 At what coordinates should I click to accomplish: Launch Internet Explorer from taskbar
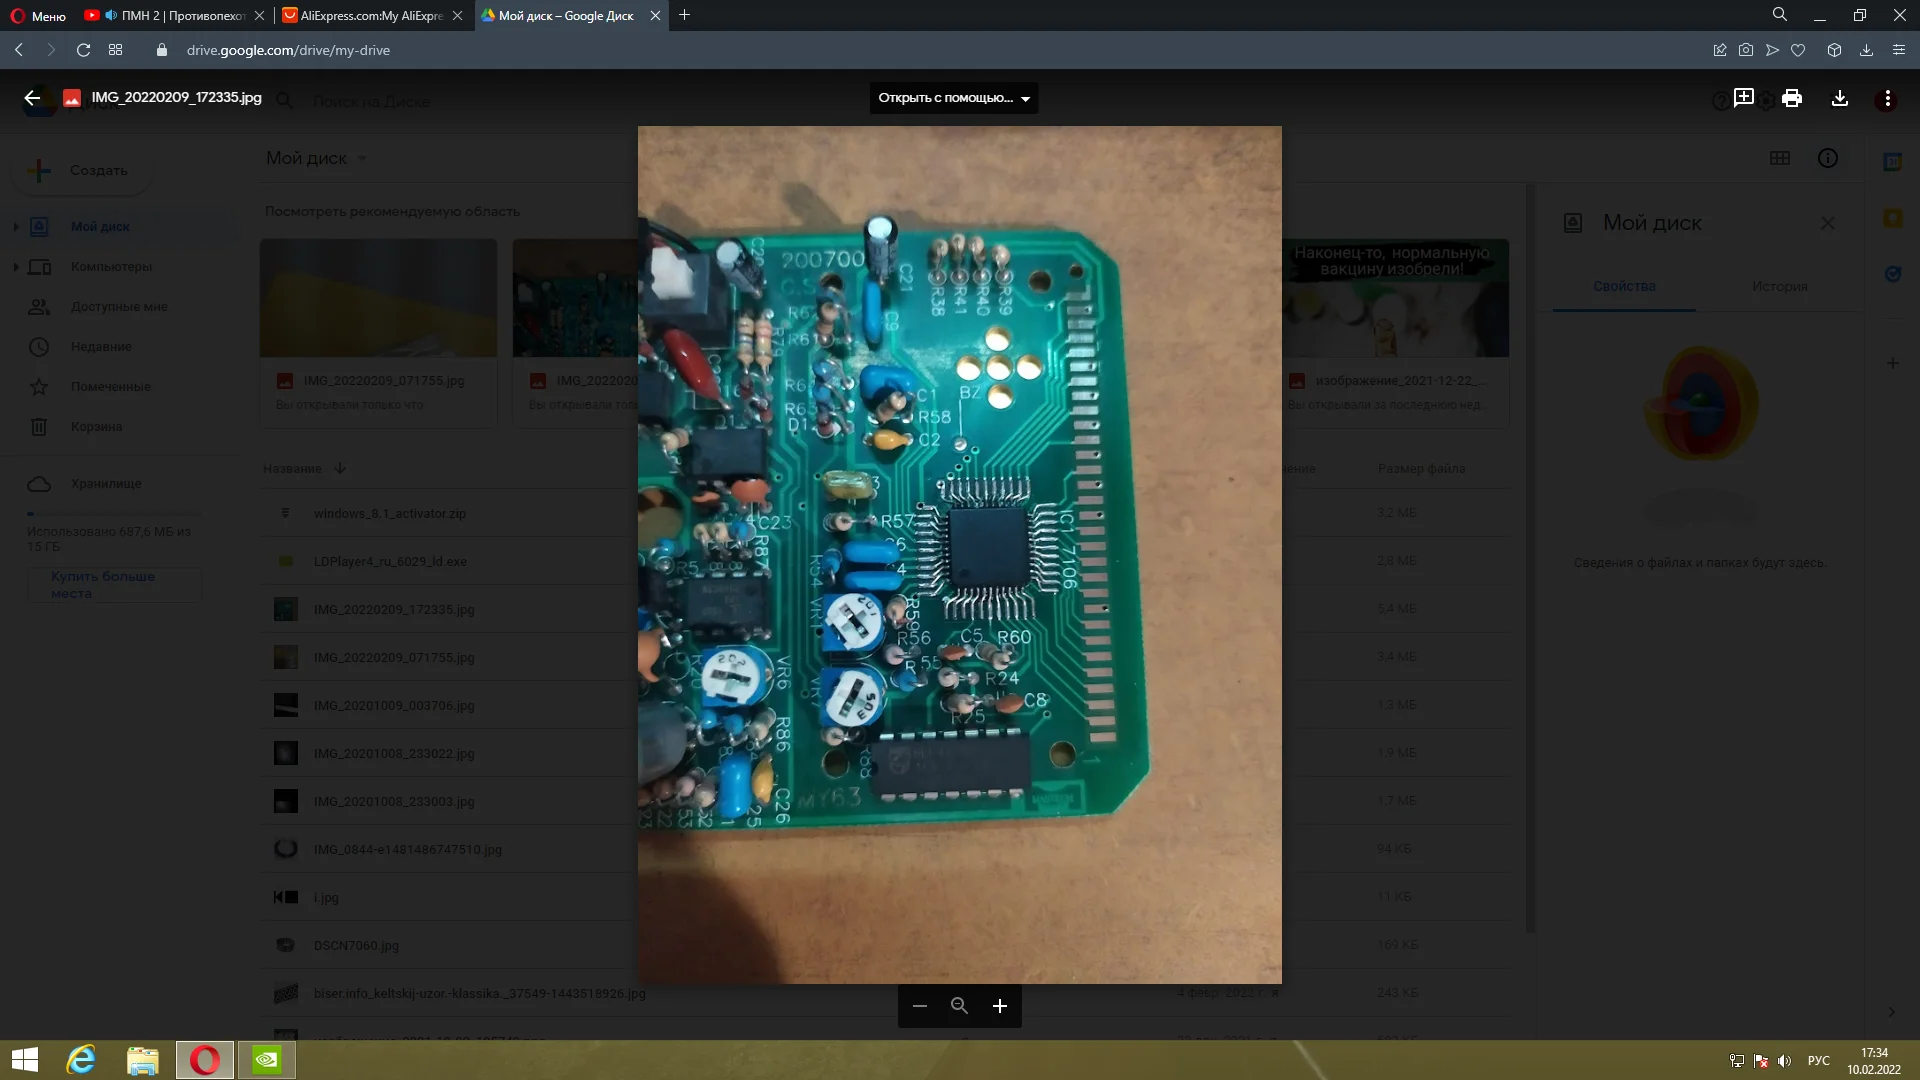[x=81, y=1060]
